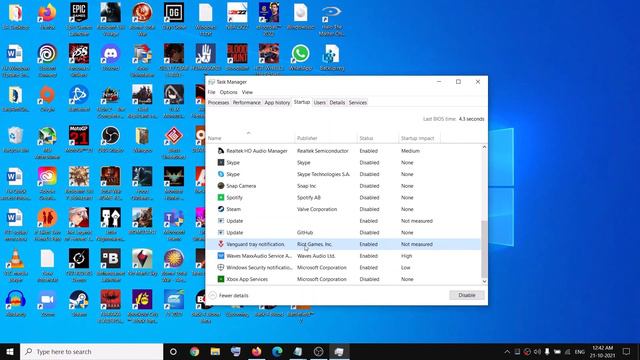
Task: Open Microsoft Edge from the taskbar
Action: pos(277,351)
